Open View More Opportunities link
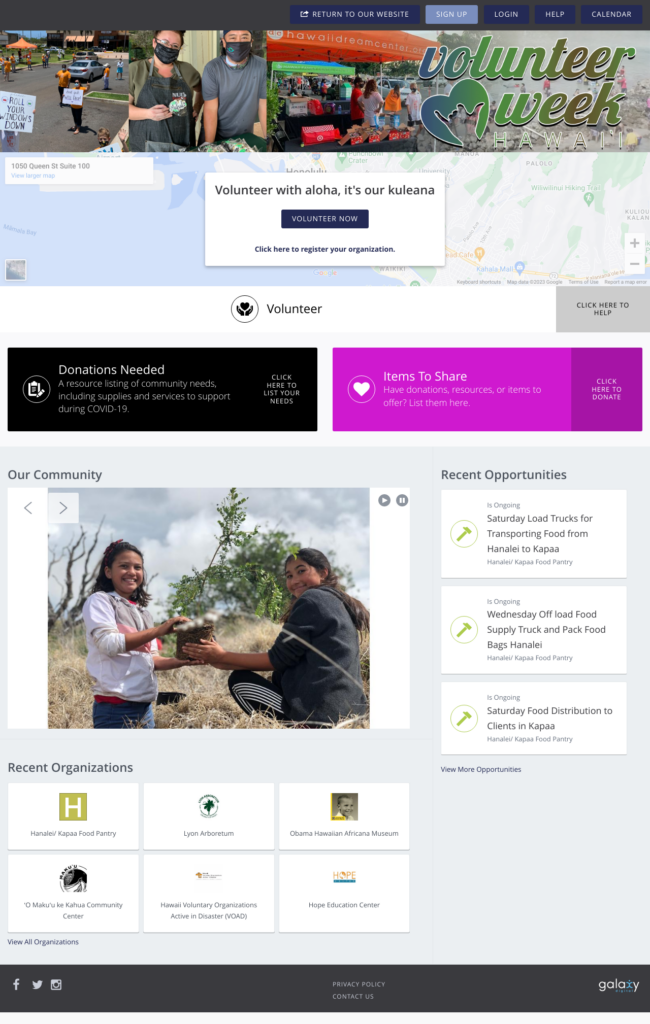Image resolution: width=650 pixels, height=1024 pixels. tap(481, 769)
